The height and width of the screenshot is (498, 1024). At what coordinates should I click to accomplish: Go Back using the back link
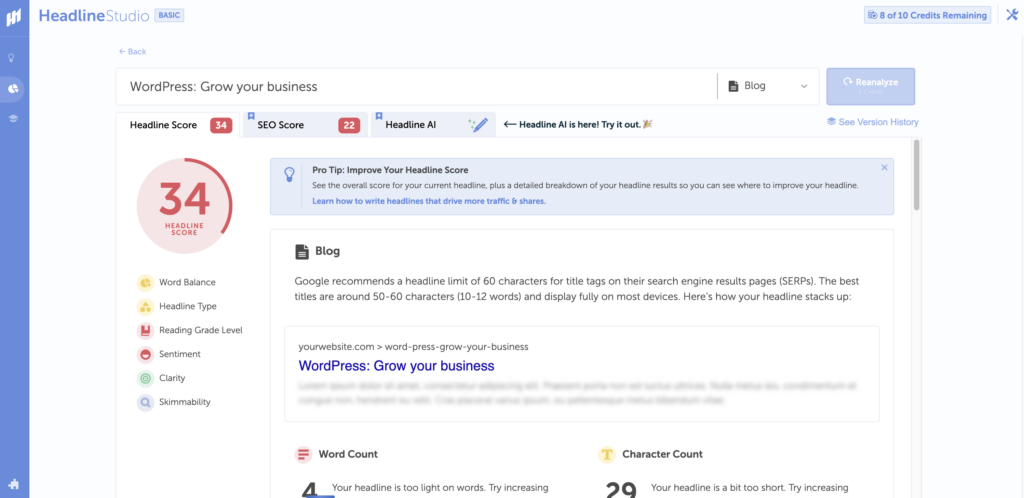point(133,52)
